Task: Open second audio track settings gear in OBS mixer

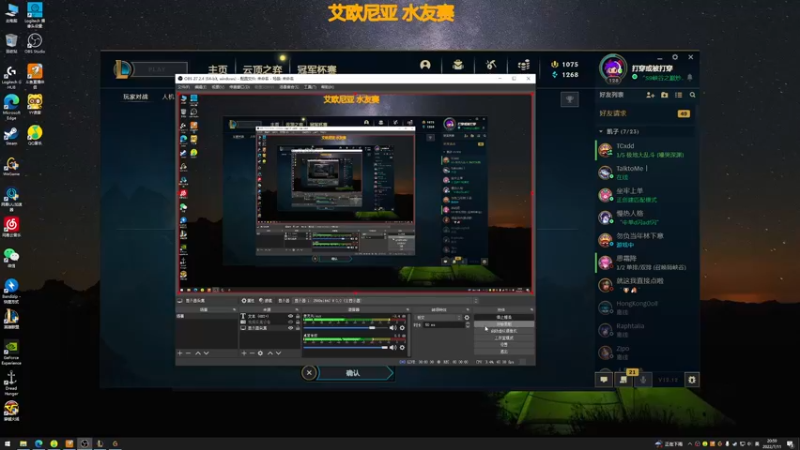Action: [x=402, y=347]
